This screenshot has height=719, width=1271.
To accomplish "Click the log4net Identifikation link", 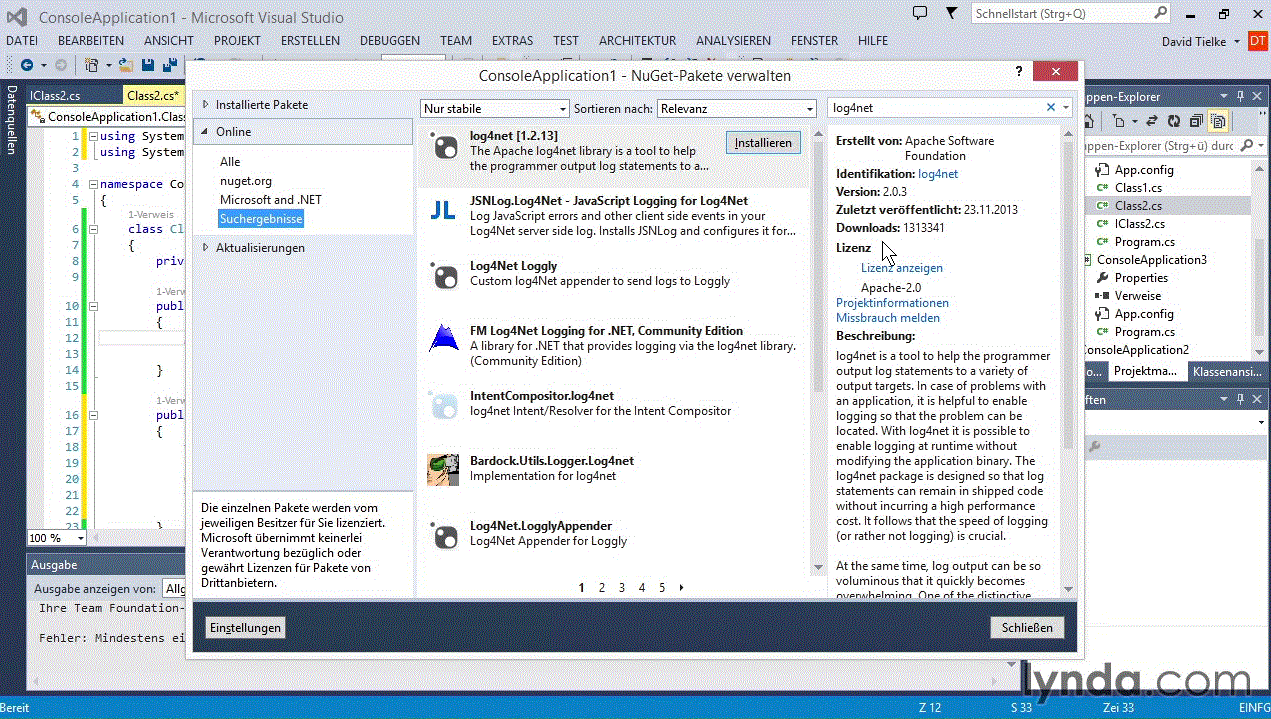I will (x=937, y=174).
